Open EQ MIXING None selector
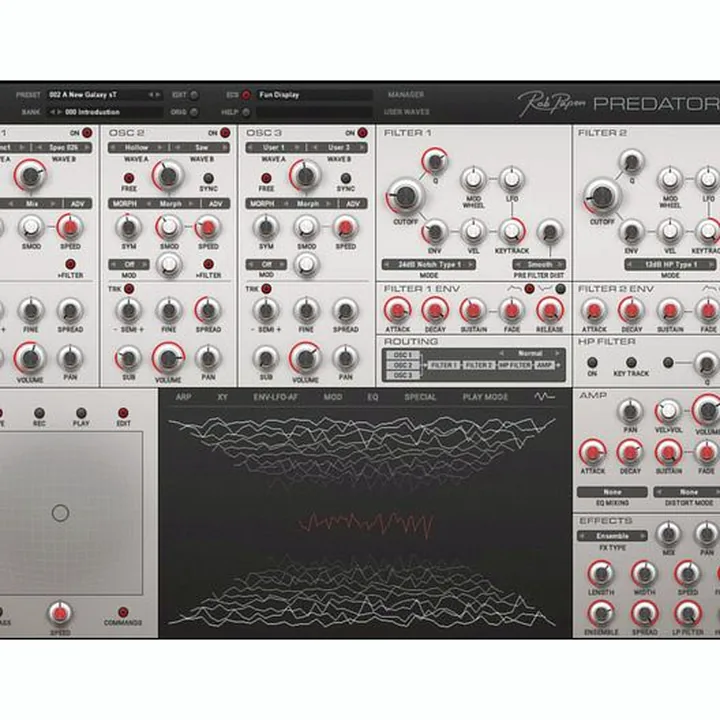720x720 pixels. click(x=612, y=492)
